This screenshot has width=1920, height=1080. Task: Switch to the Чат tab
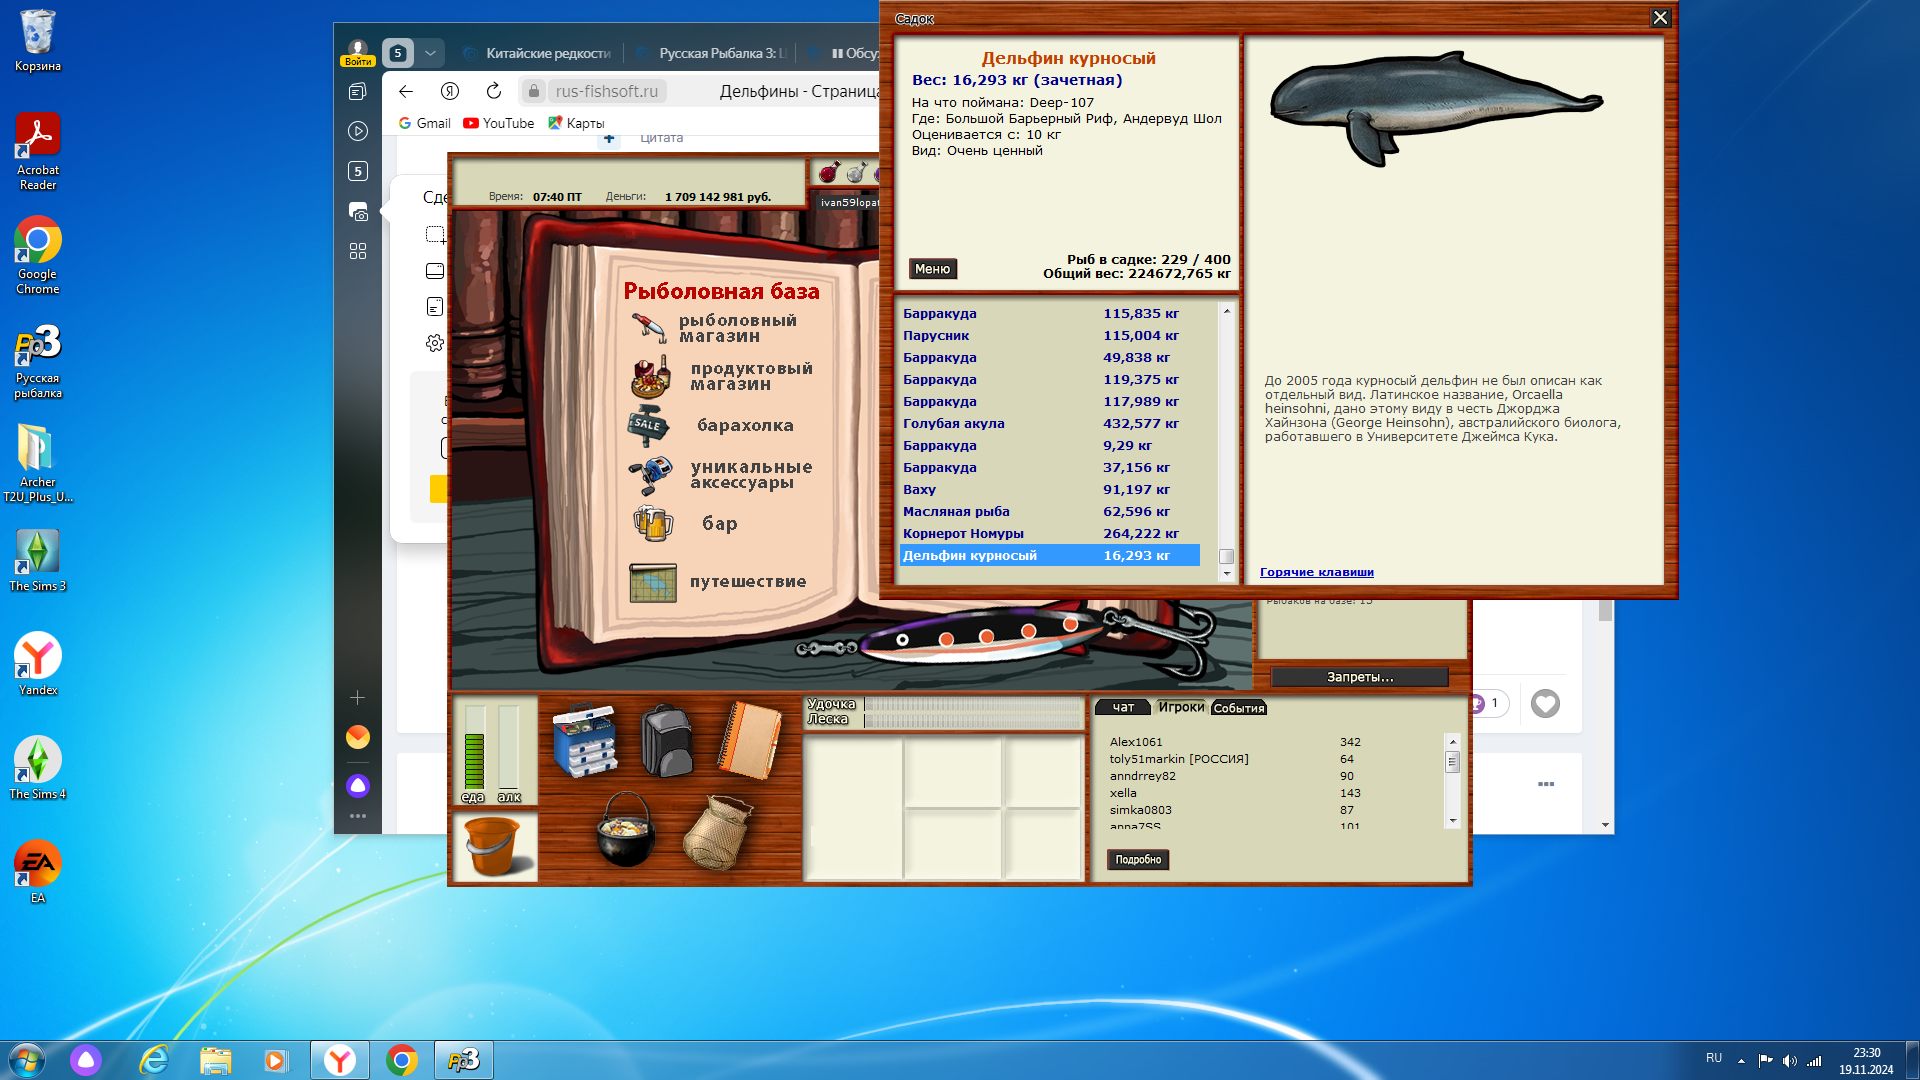[x=1123, y=707]
